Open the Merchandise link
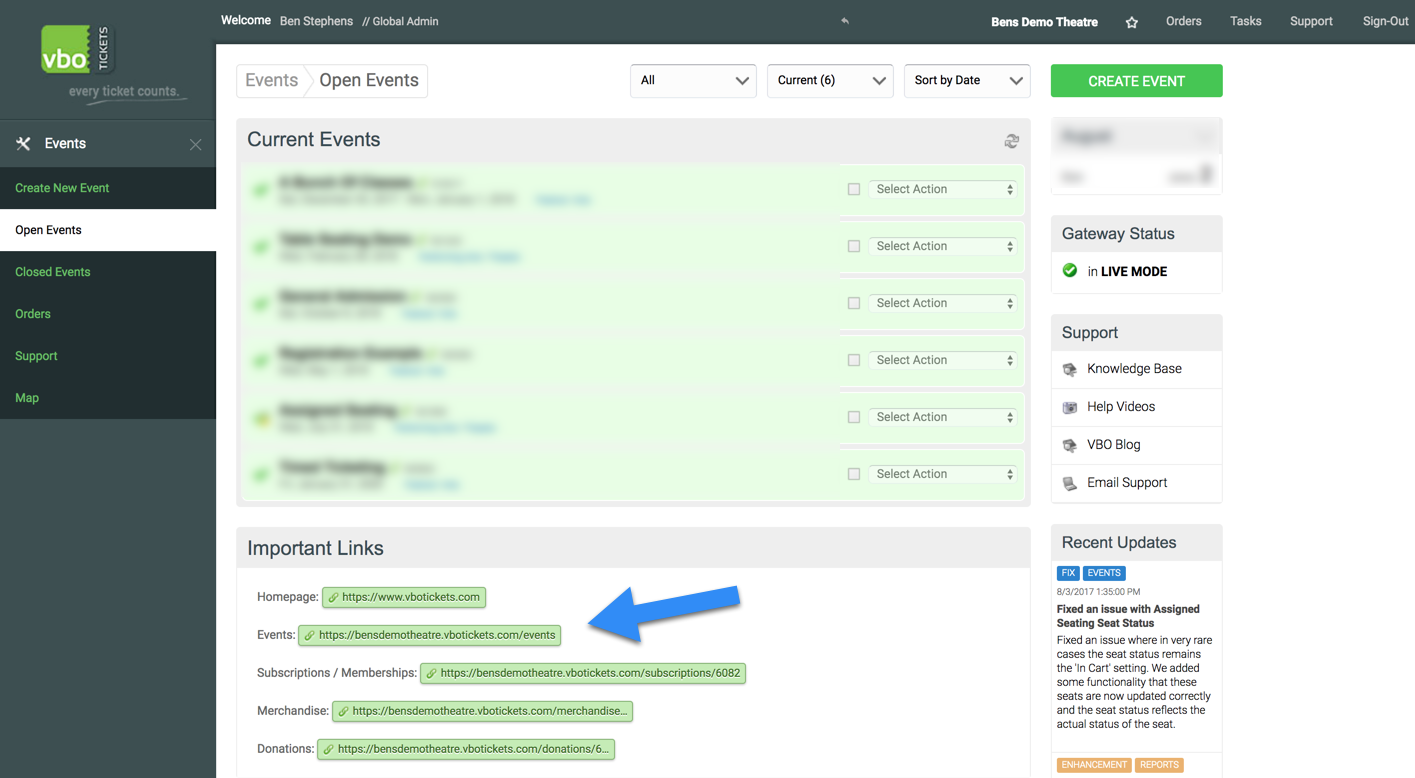Screen dimensions: 1415x778 [482, 711]
